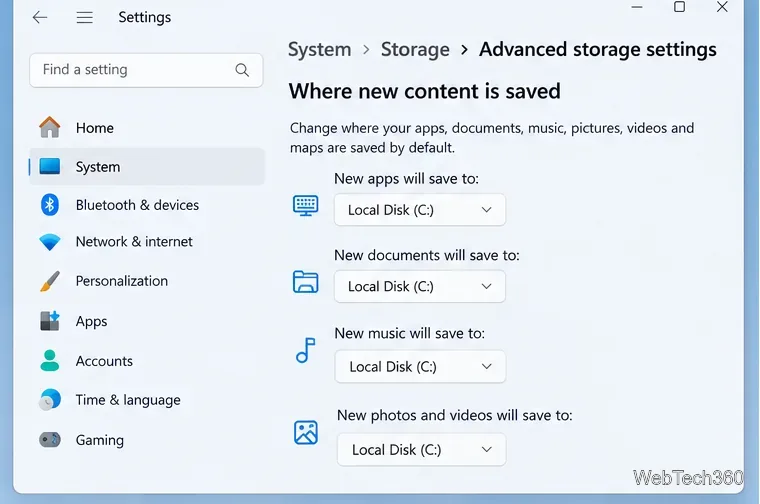Click the music note icon
This screenshot has height=504, width=760.
[305, 350]
